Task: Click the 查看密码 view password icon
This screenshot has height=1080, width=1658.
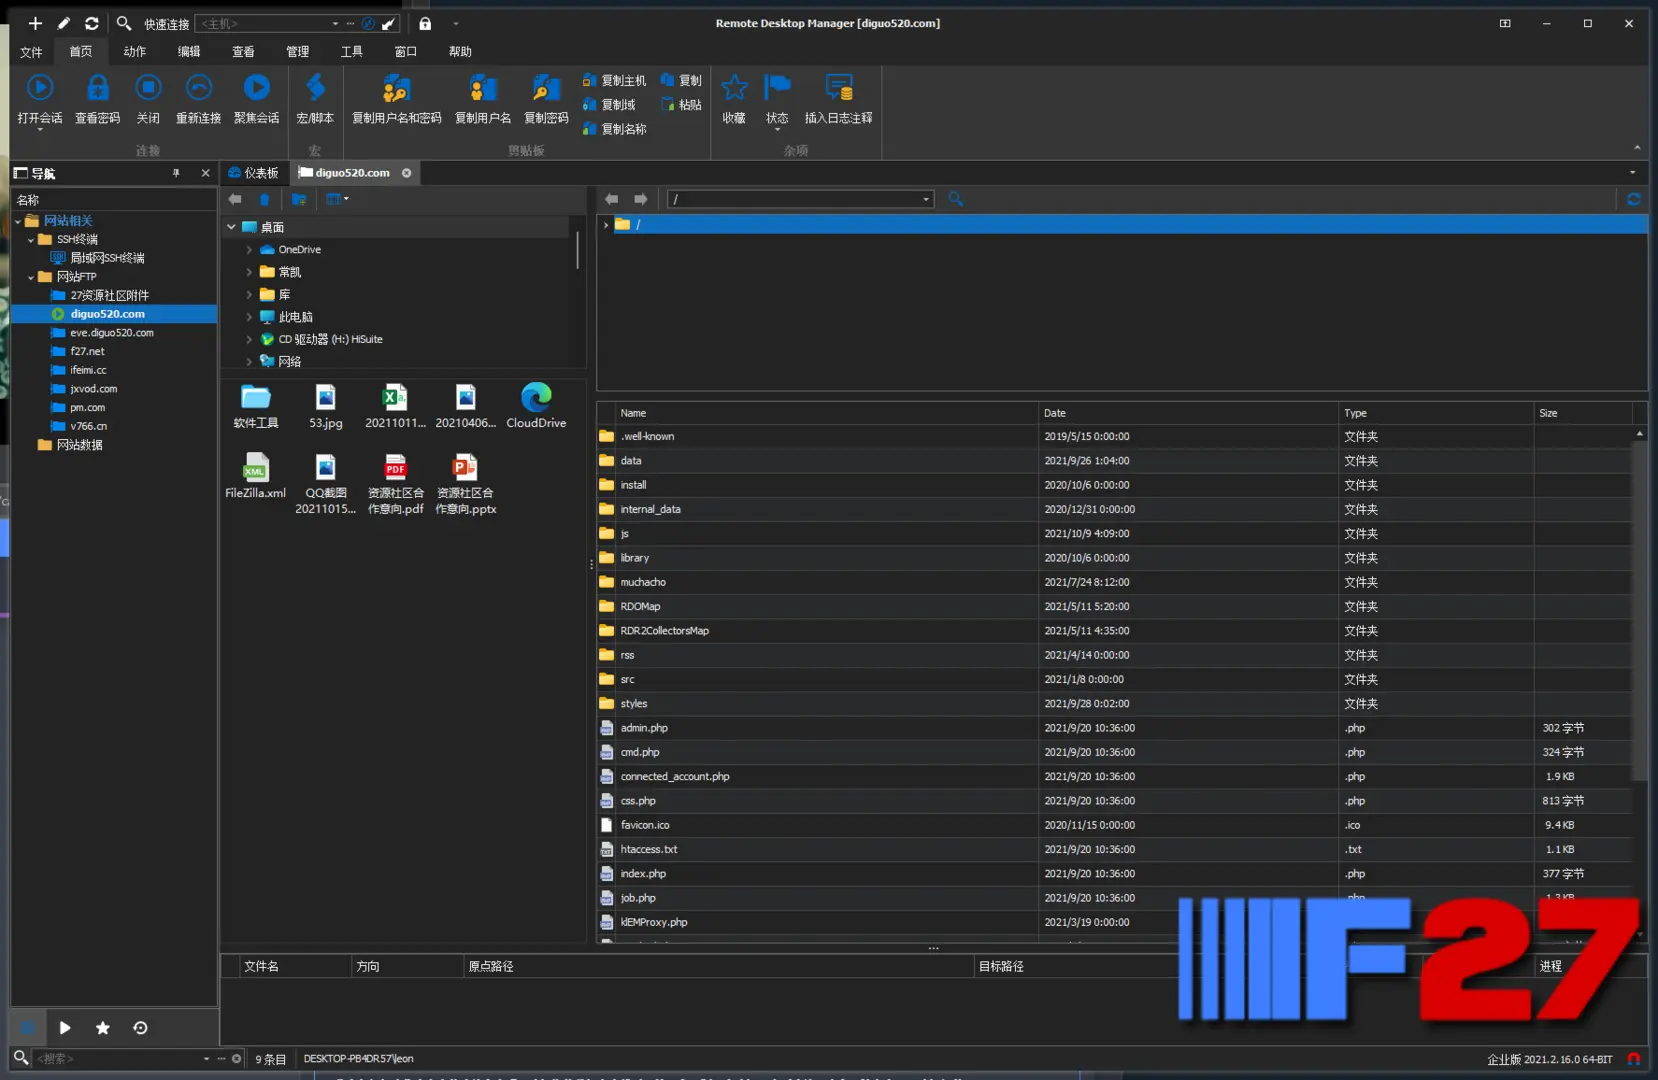Action: (97, 89)
